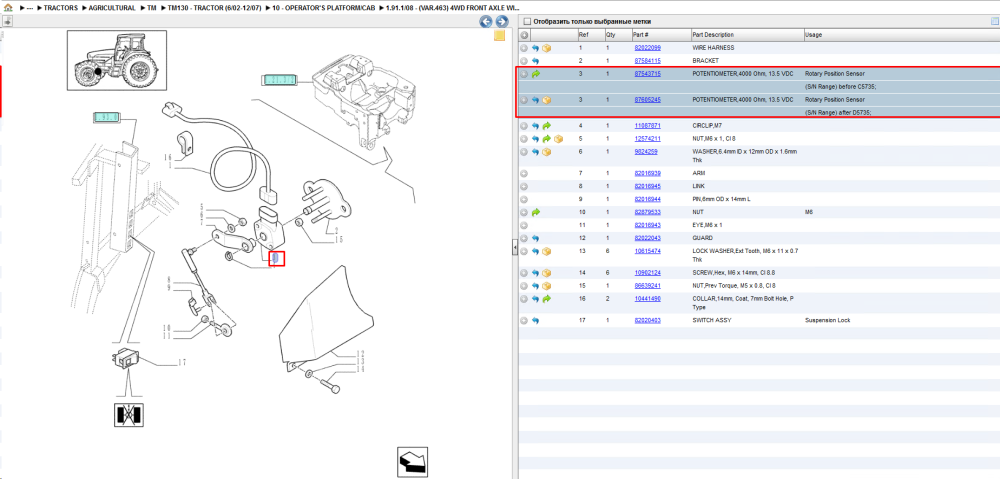
Task: Select '(S/N Range) after D5735;' text
Action: click(838, 112)
